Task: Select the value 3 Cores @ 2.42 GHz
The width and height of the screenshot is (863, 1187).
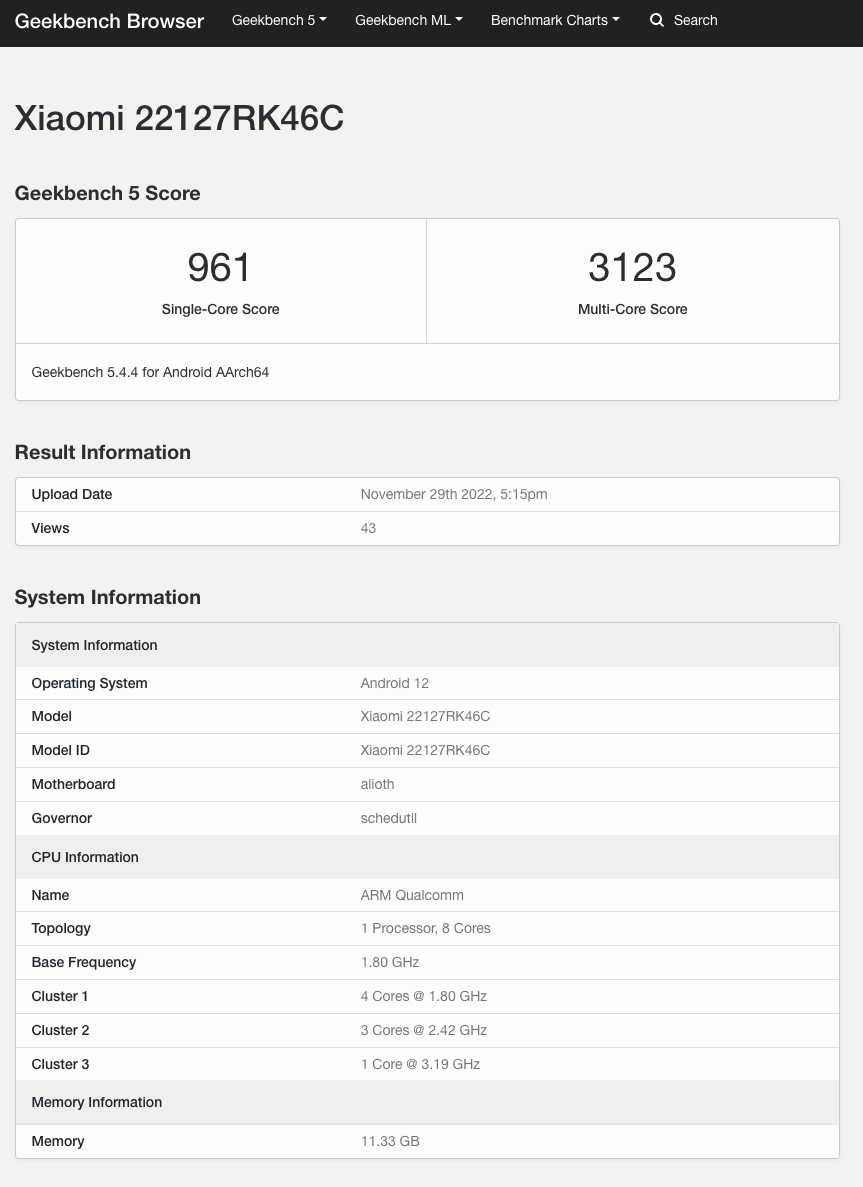Action: tap(423, 1030)
